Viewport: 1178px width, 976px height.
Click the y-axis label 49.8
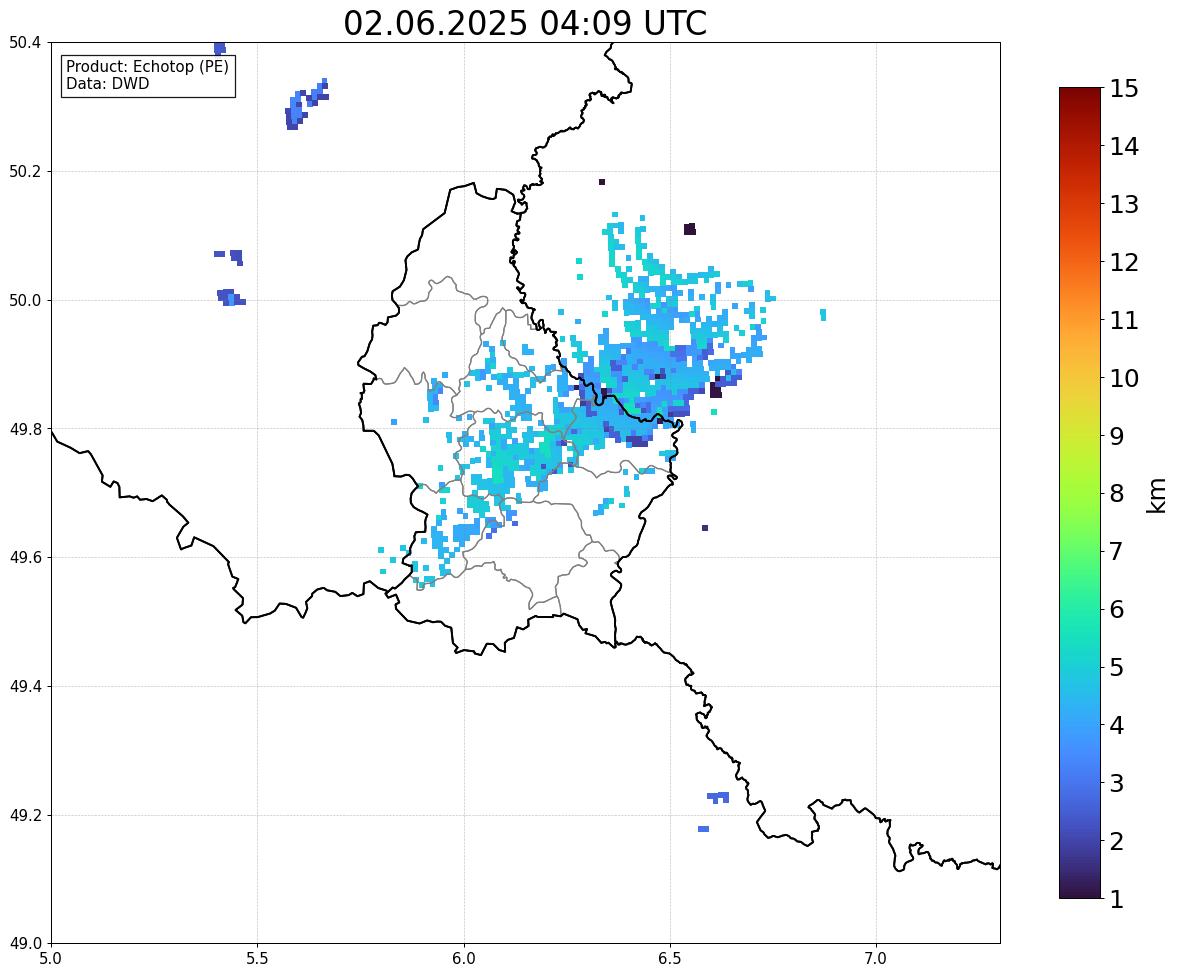click(25, 429)
